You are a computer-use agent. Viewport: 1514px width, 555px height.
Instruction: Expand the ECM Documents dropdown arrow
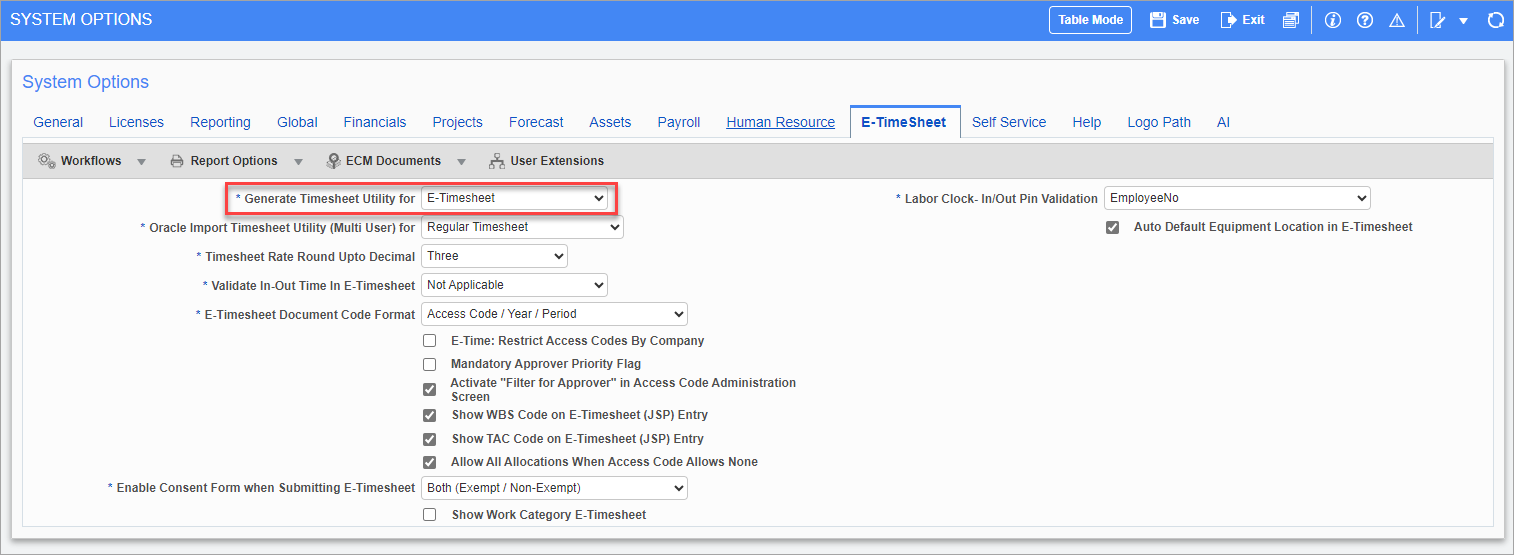click(x=462, y=161)
